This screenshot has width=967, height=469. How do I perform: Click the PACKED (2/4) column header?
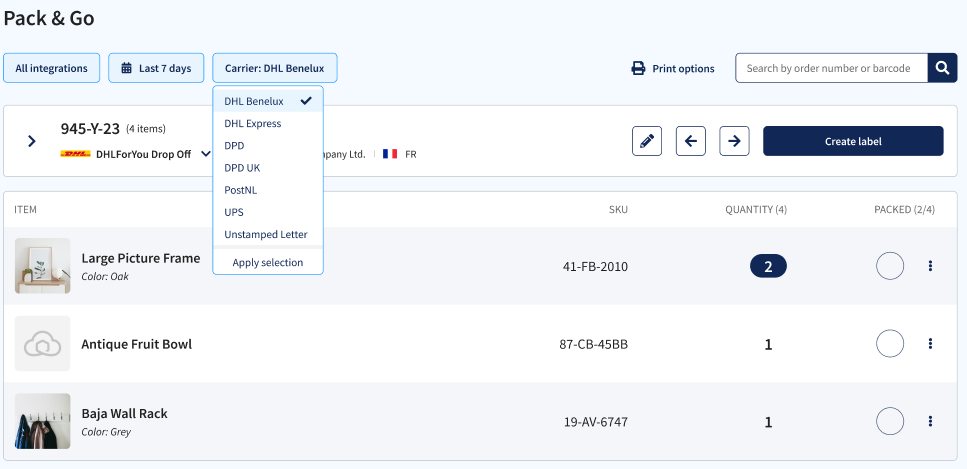pos(904,210)
